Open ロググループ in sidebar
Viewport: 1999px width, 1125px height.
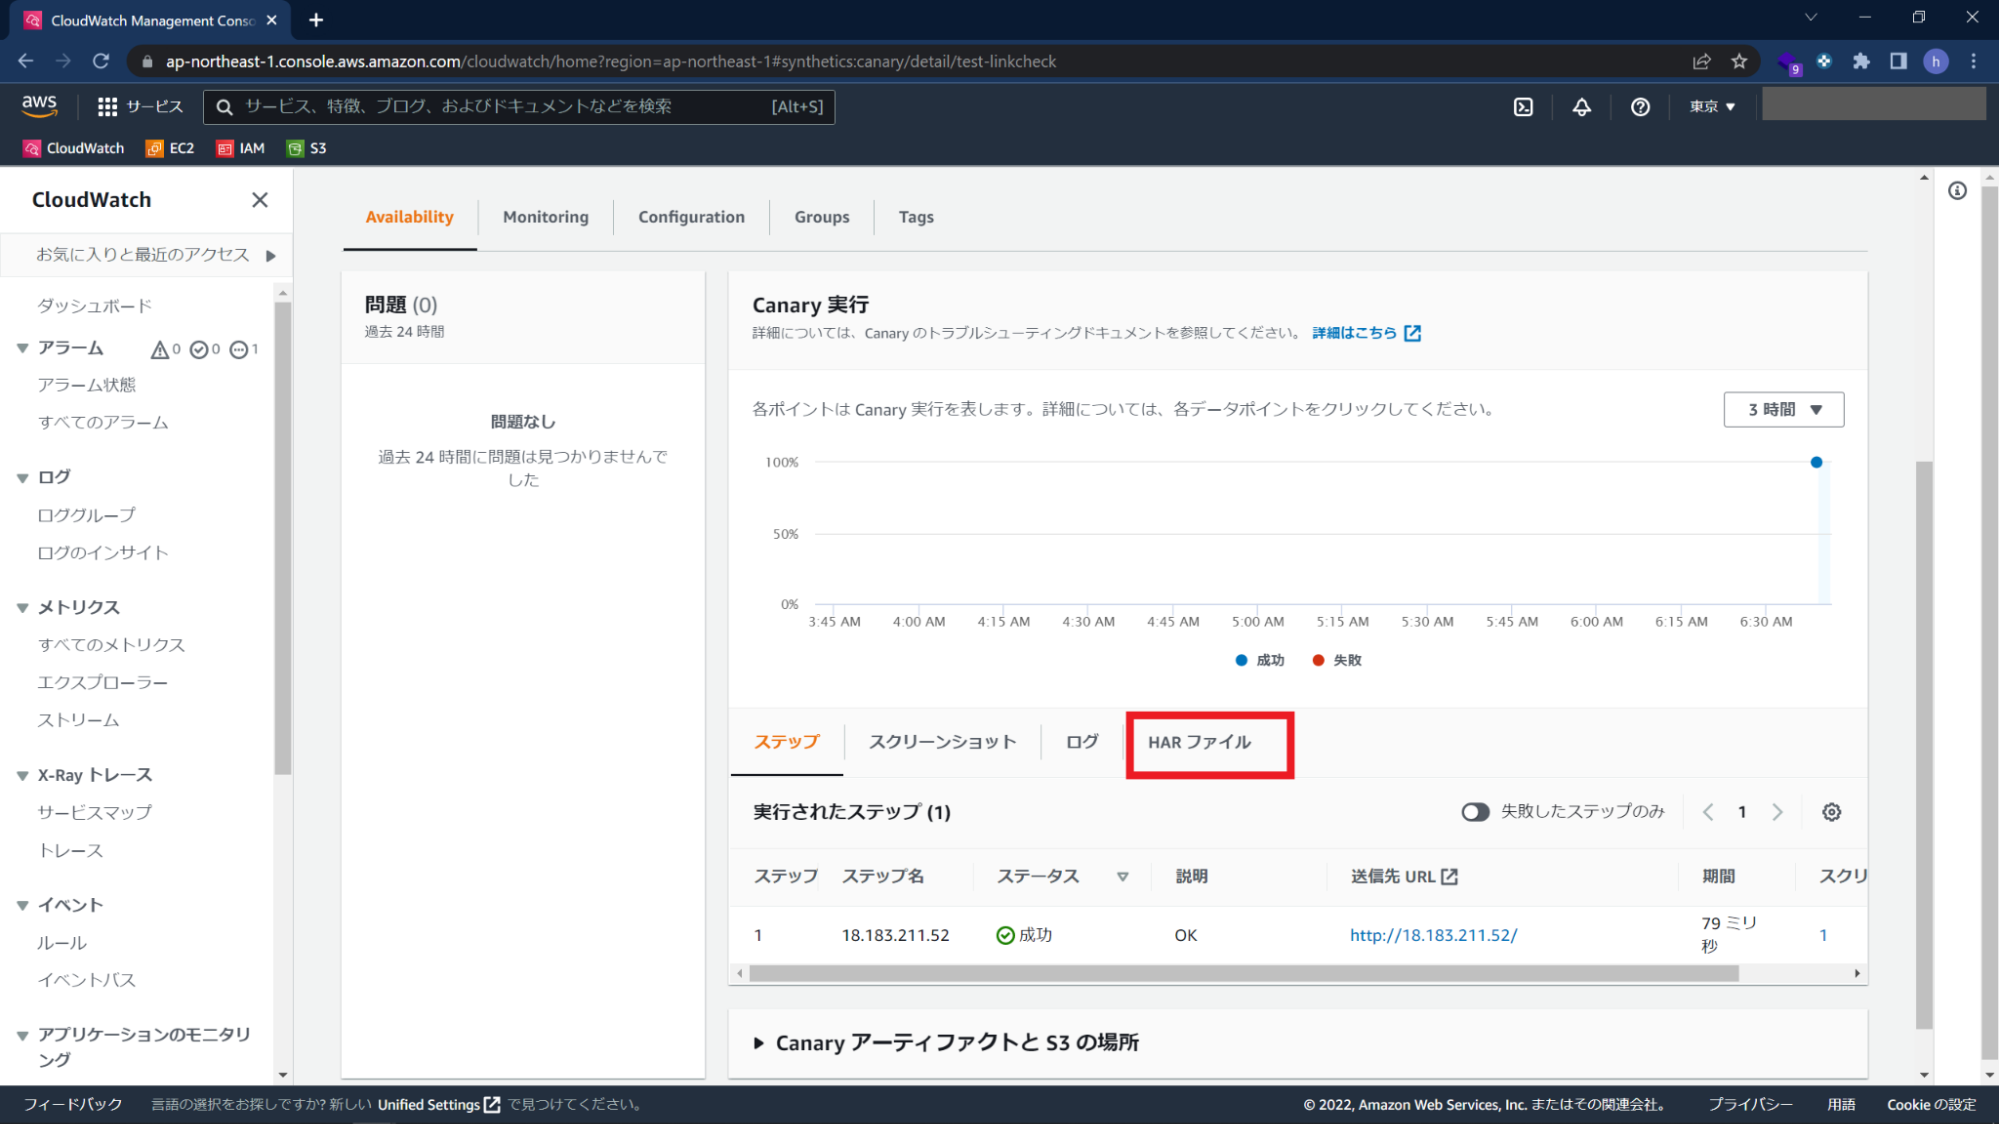pos(86,516)
